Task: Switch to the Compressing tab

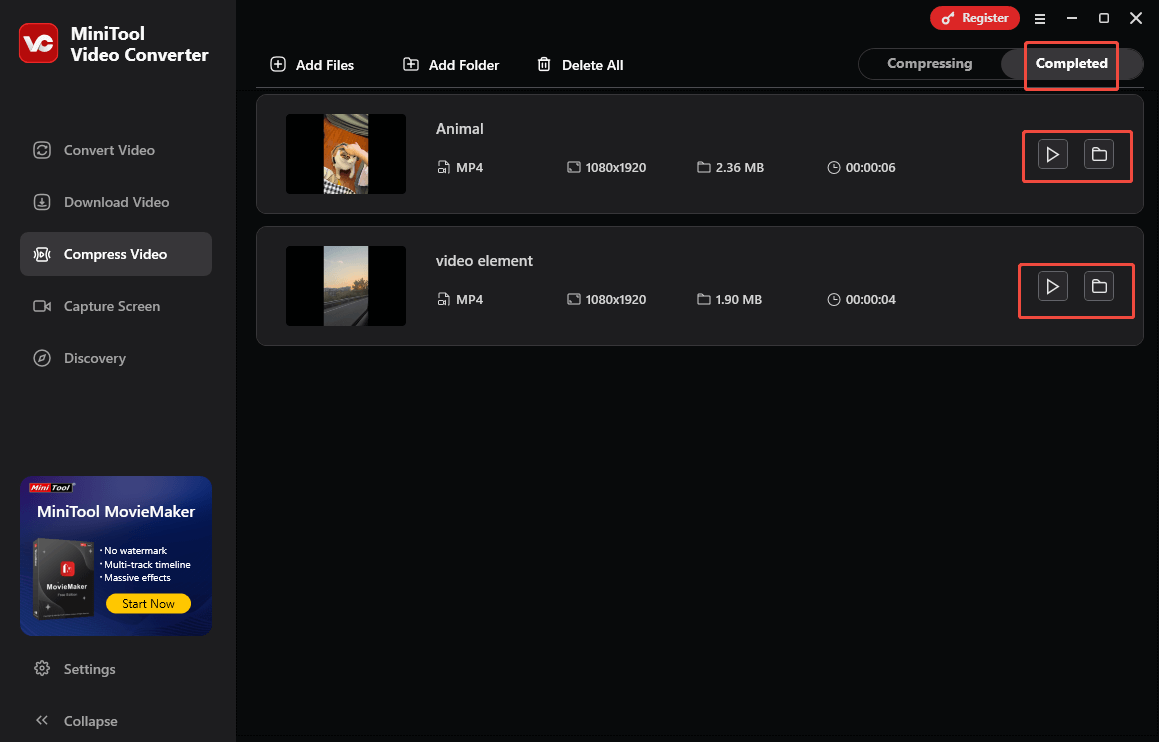Action: (930, 63)
